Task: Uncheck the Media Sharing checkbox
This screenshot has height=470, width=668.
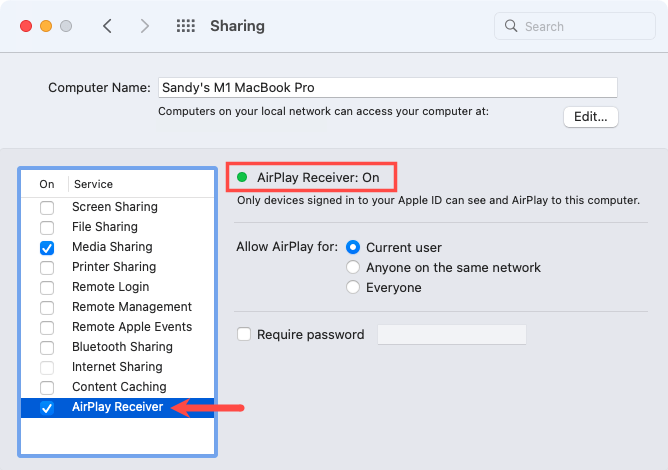Action: [x=47, y=248]
